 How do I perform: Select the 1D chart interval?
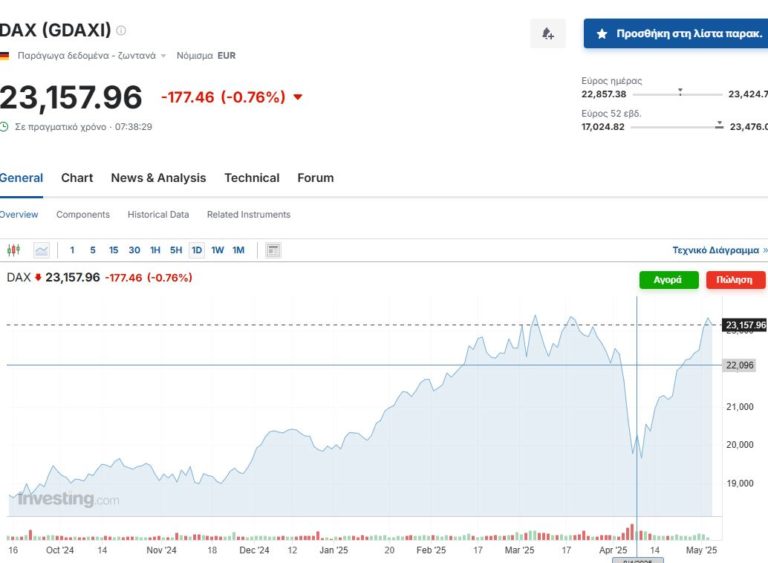click(x=196, y=250)
